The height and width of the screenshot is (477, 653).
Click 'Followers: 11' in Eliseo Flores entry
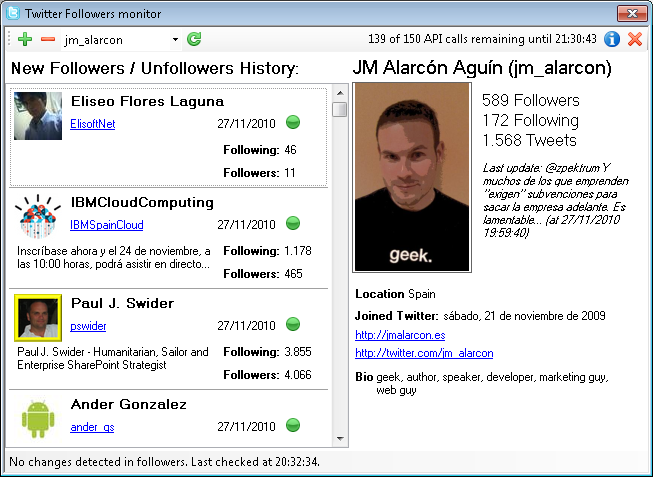[259, 173]
